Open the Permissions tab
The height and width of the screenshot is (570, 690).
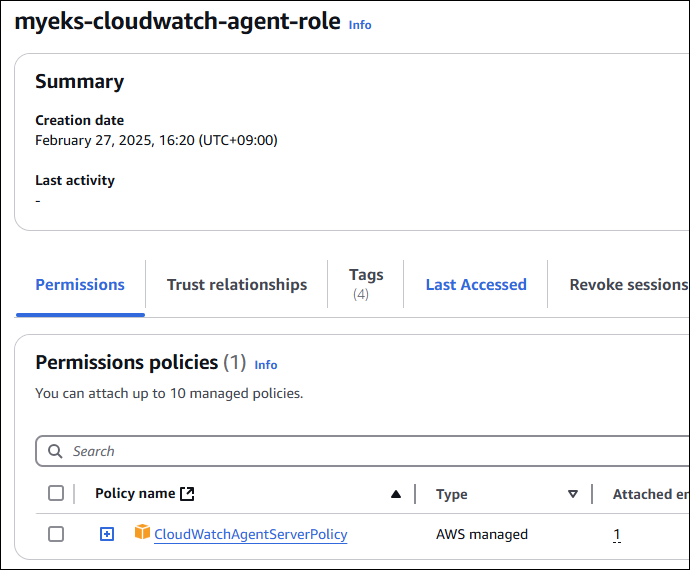tap(80, 285)
